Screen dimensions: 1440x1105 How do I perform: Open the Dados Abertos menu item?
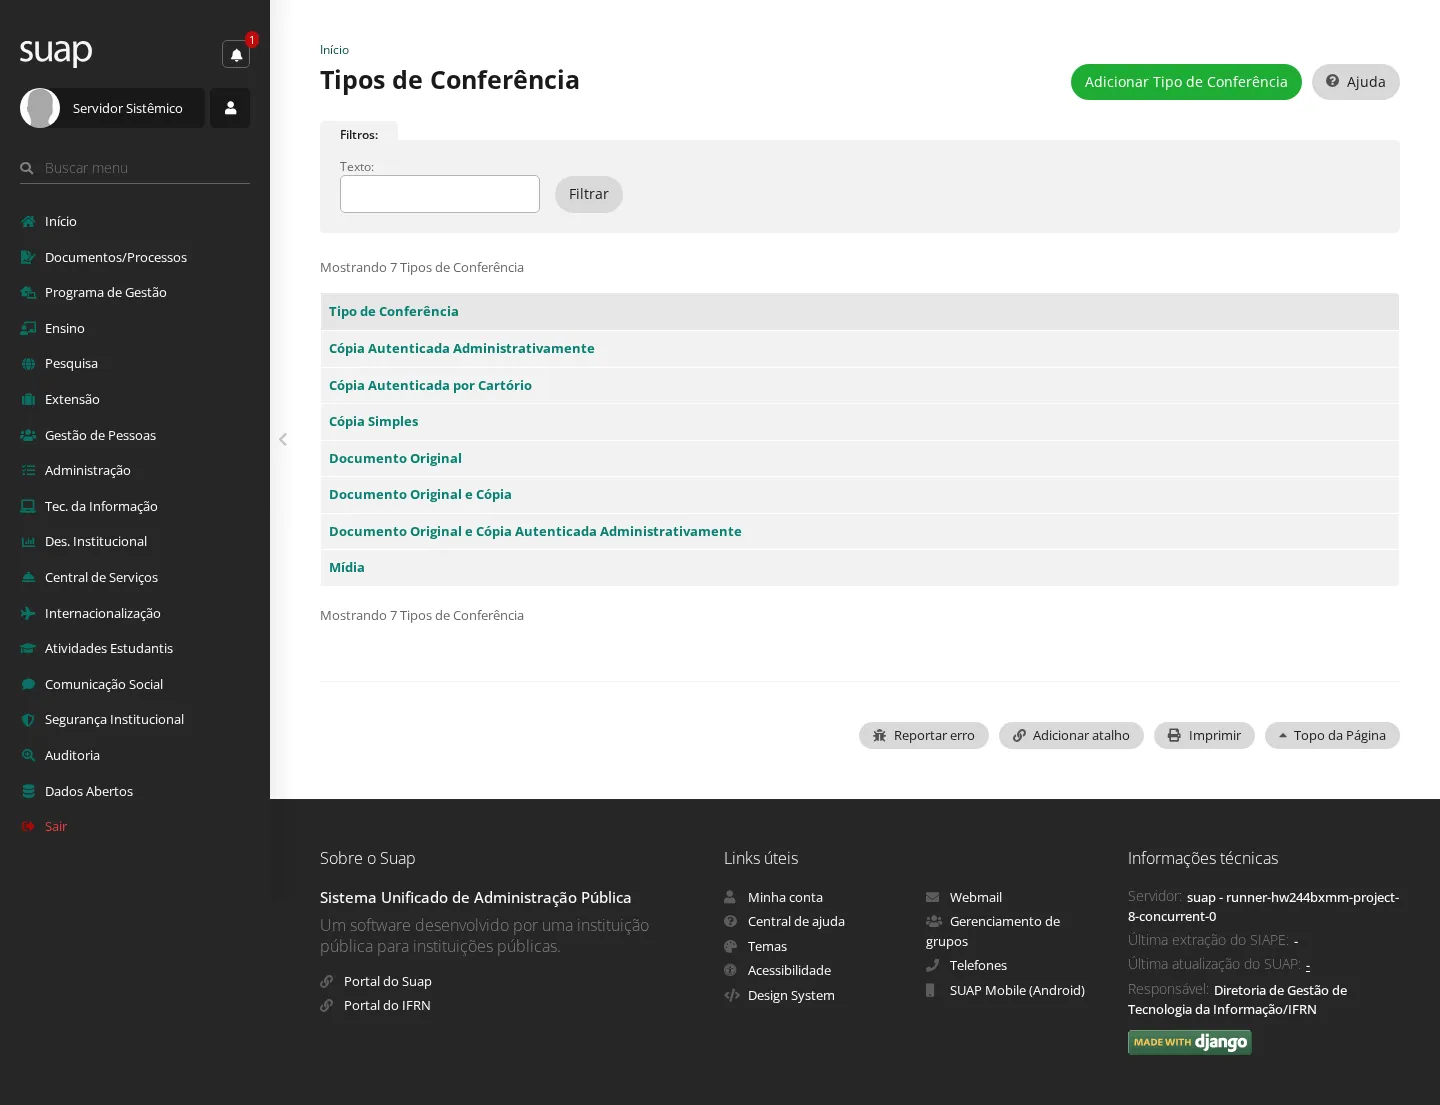click(x=89, y=791)
